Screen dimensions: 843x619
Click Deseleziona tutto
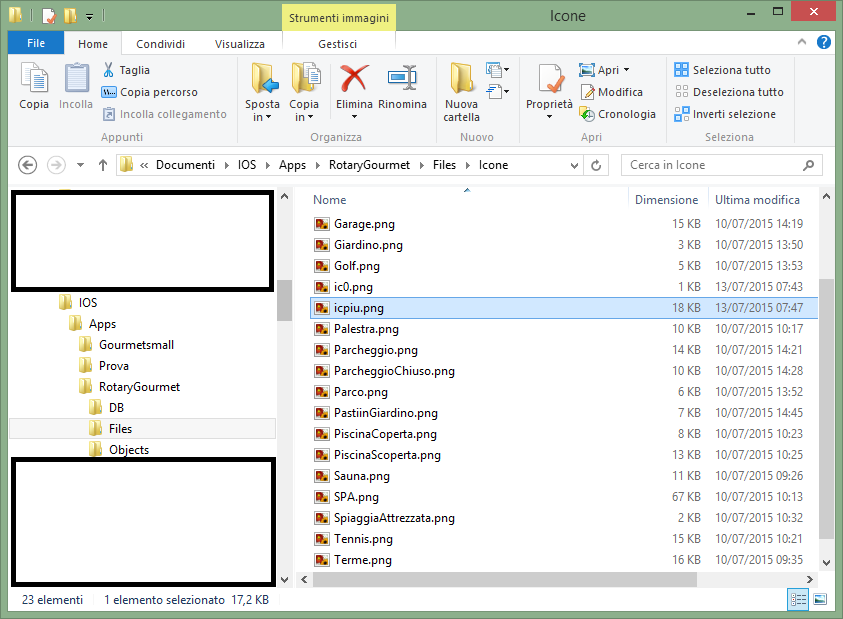coord(728,92)
